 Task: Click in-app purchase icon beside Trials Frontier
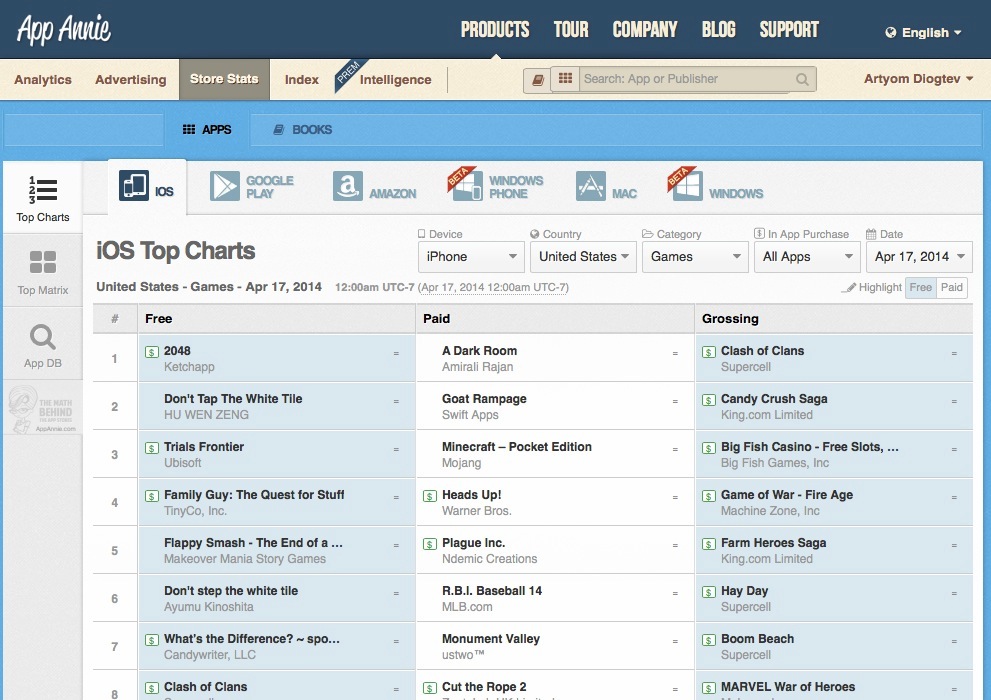click(152, 448)
